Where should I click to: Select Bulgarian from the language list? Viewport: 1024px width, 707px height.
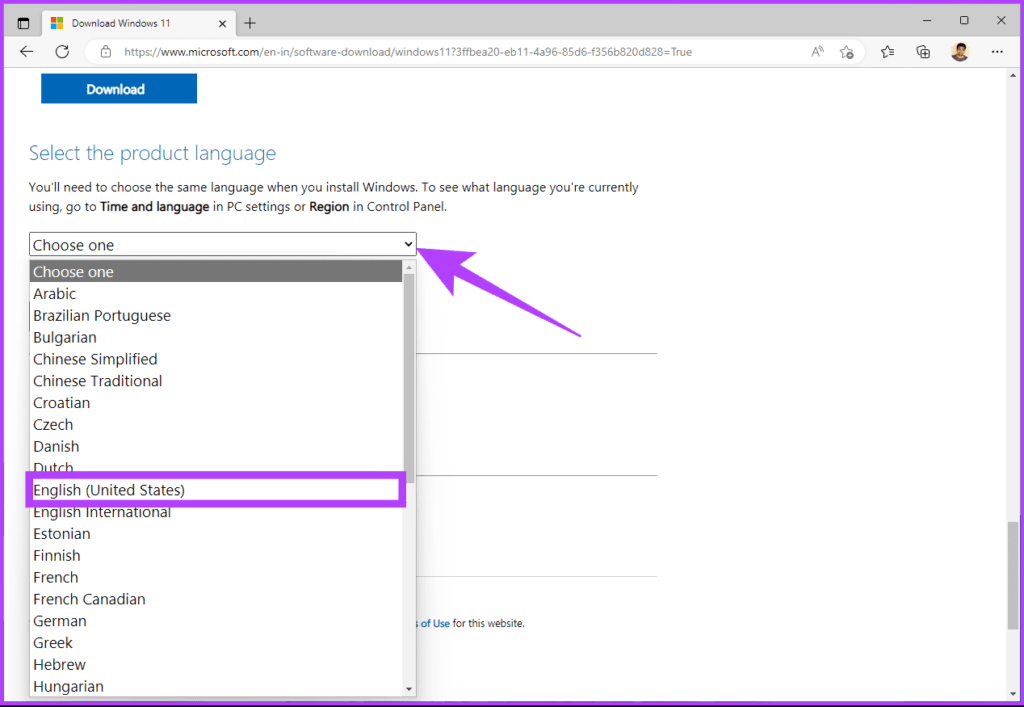pyautogui.click(x=216, y=338)
